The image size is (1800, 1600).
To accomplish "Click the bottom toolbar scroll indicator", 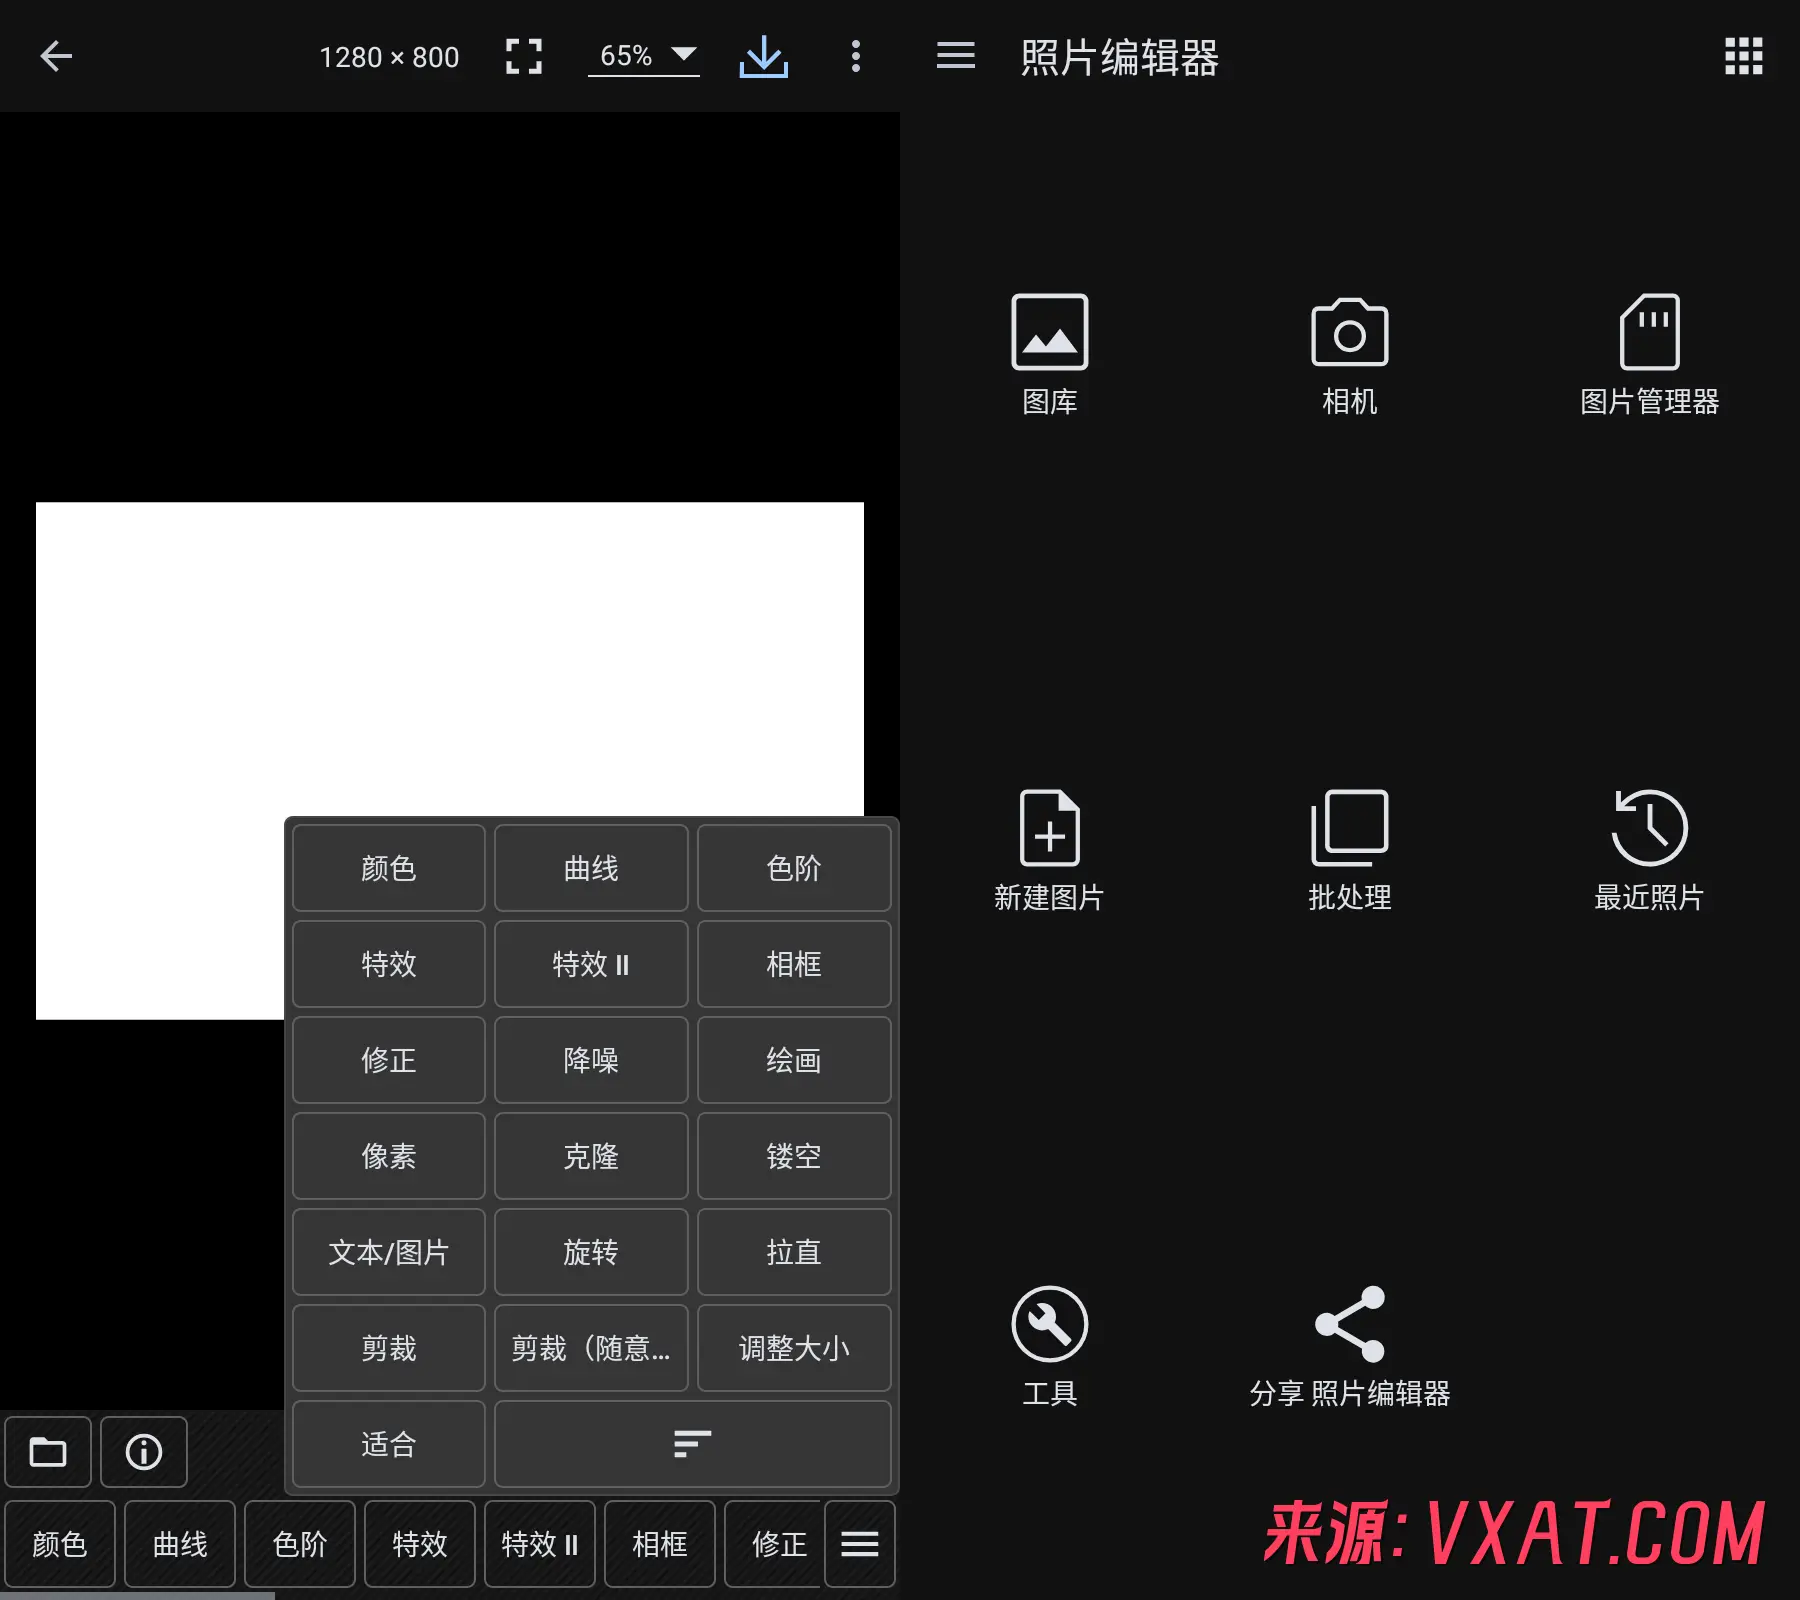I will (x=137, y=1596).
